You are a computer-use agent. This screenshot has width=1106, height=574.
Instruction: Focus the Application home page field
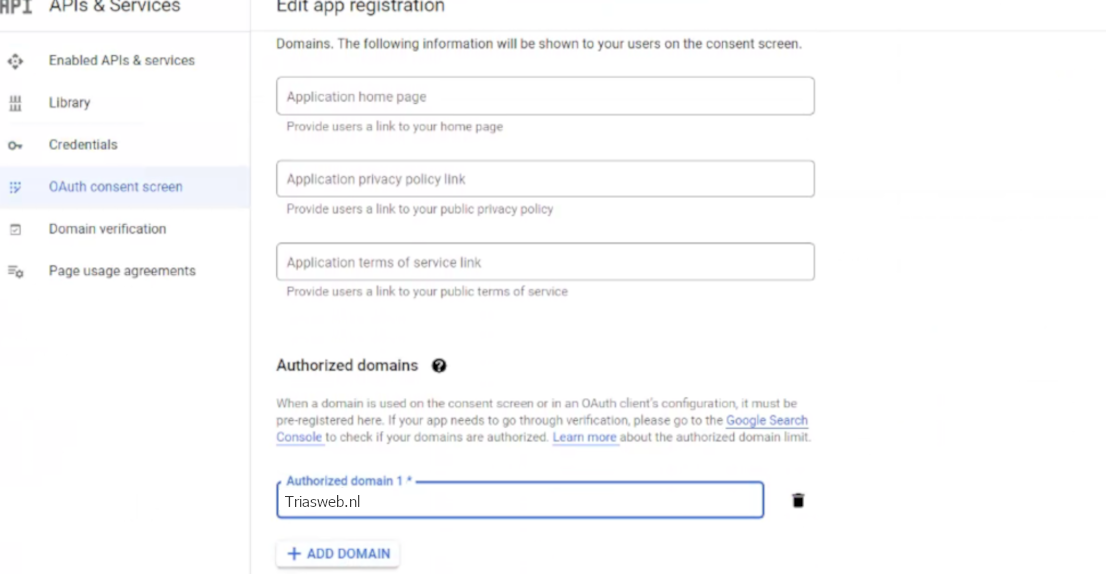pyautogui.click(x=545, y=97)
